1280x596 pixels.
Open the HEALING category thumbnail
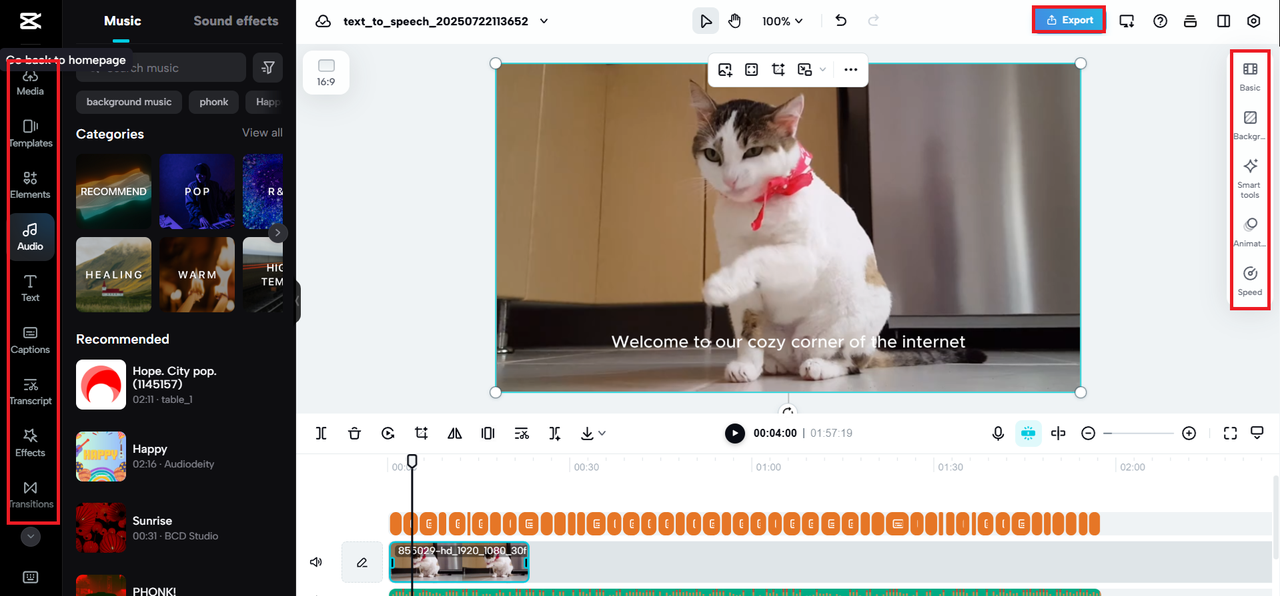pyautogui.click(x=114, y=274)
